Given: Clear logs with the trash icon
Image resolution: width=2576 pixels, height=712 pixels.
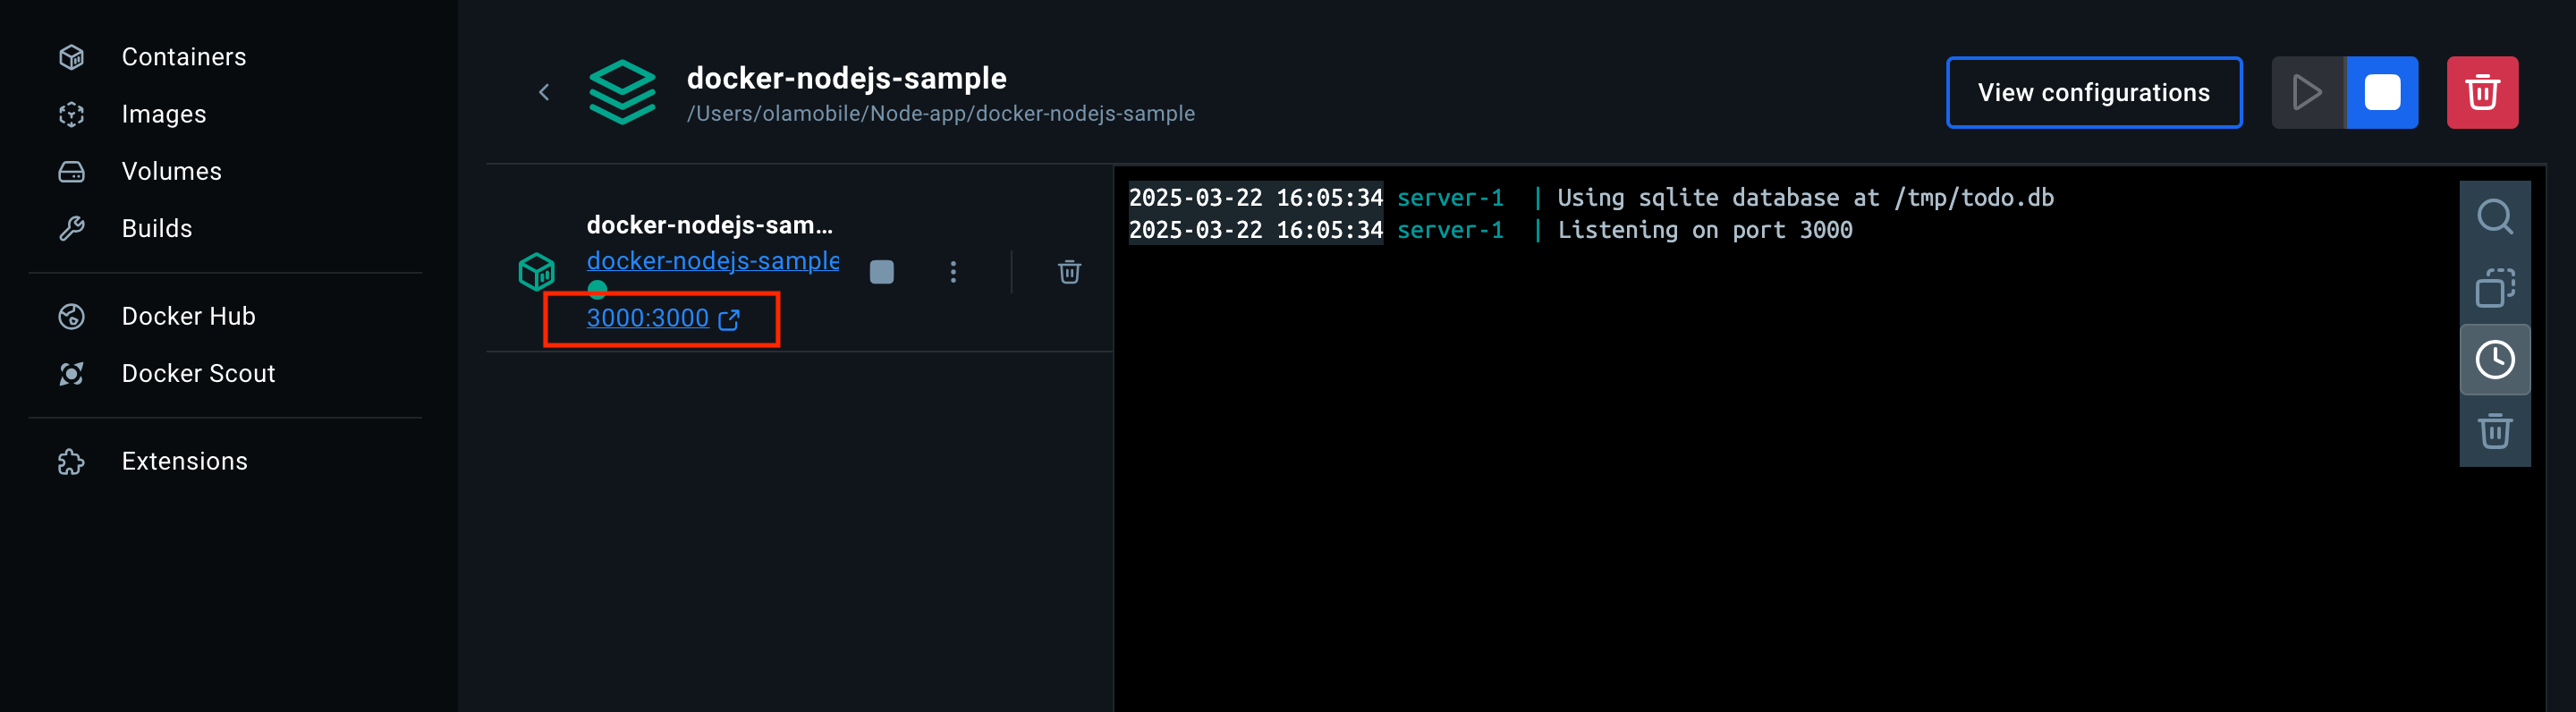Looking at the screenshot, I should pyautogui.click(x=2495, y=431).
